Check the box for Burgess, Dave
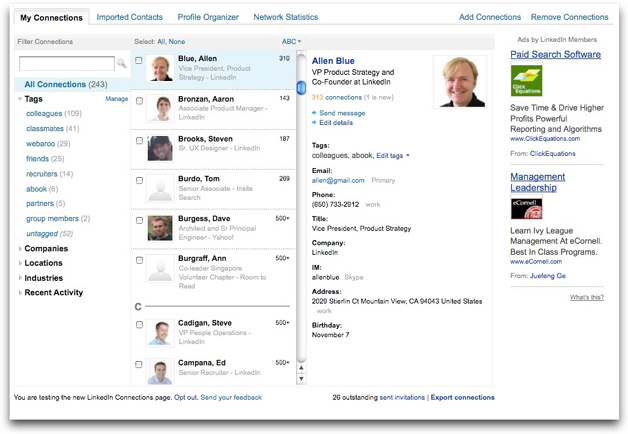Image resolution: width=628 pixels, height=434 pixels. click(x=139, y=220)
